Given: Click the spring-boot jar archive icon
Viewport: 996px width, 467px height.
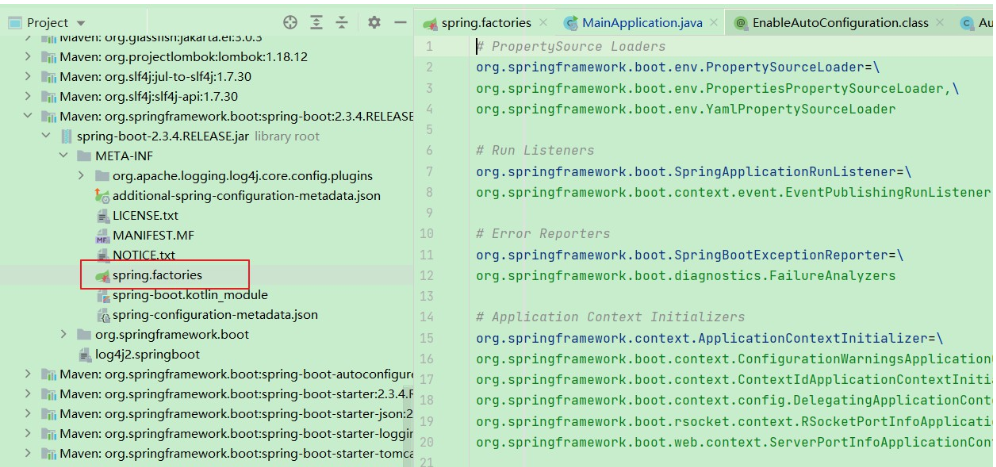Looking at the screenshot, I should (x=66, y=136).
